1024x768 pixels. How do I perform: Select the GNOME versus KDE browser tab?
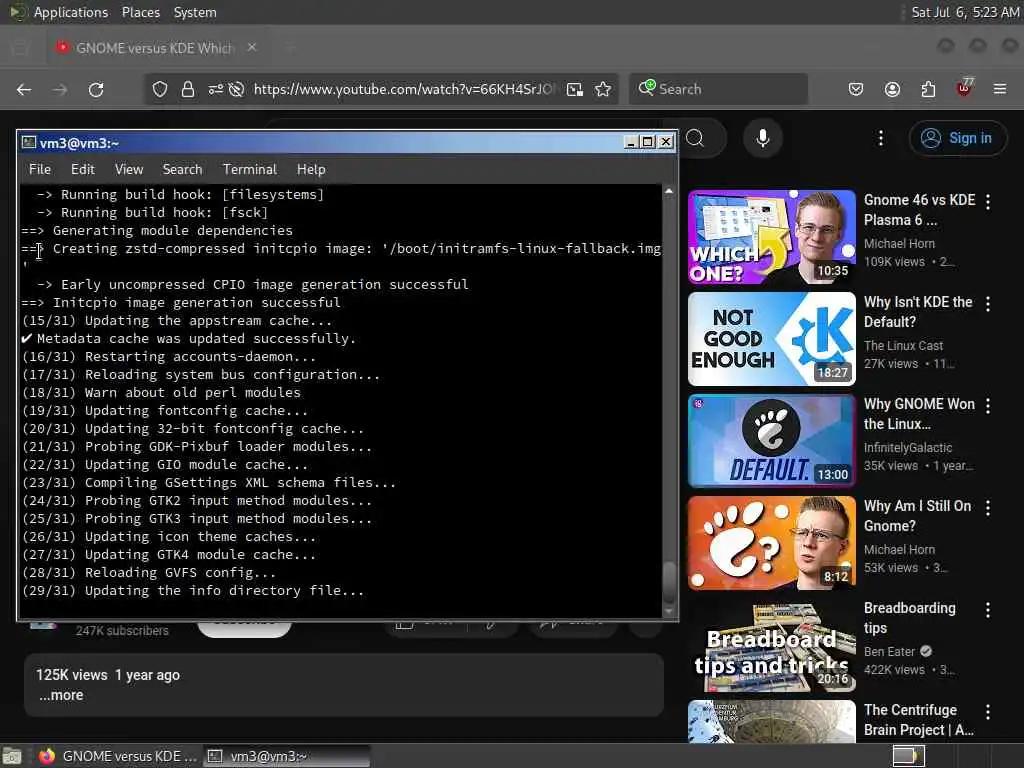153,48
